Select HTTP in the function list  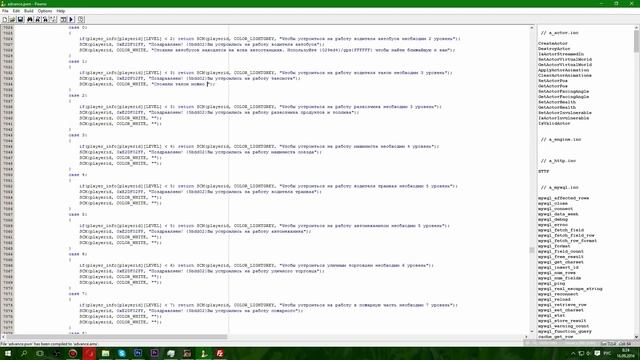[543, 171]
